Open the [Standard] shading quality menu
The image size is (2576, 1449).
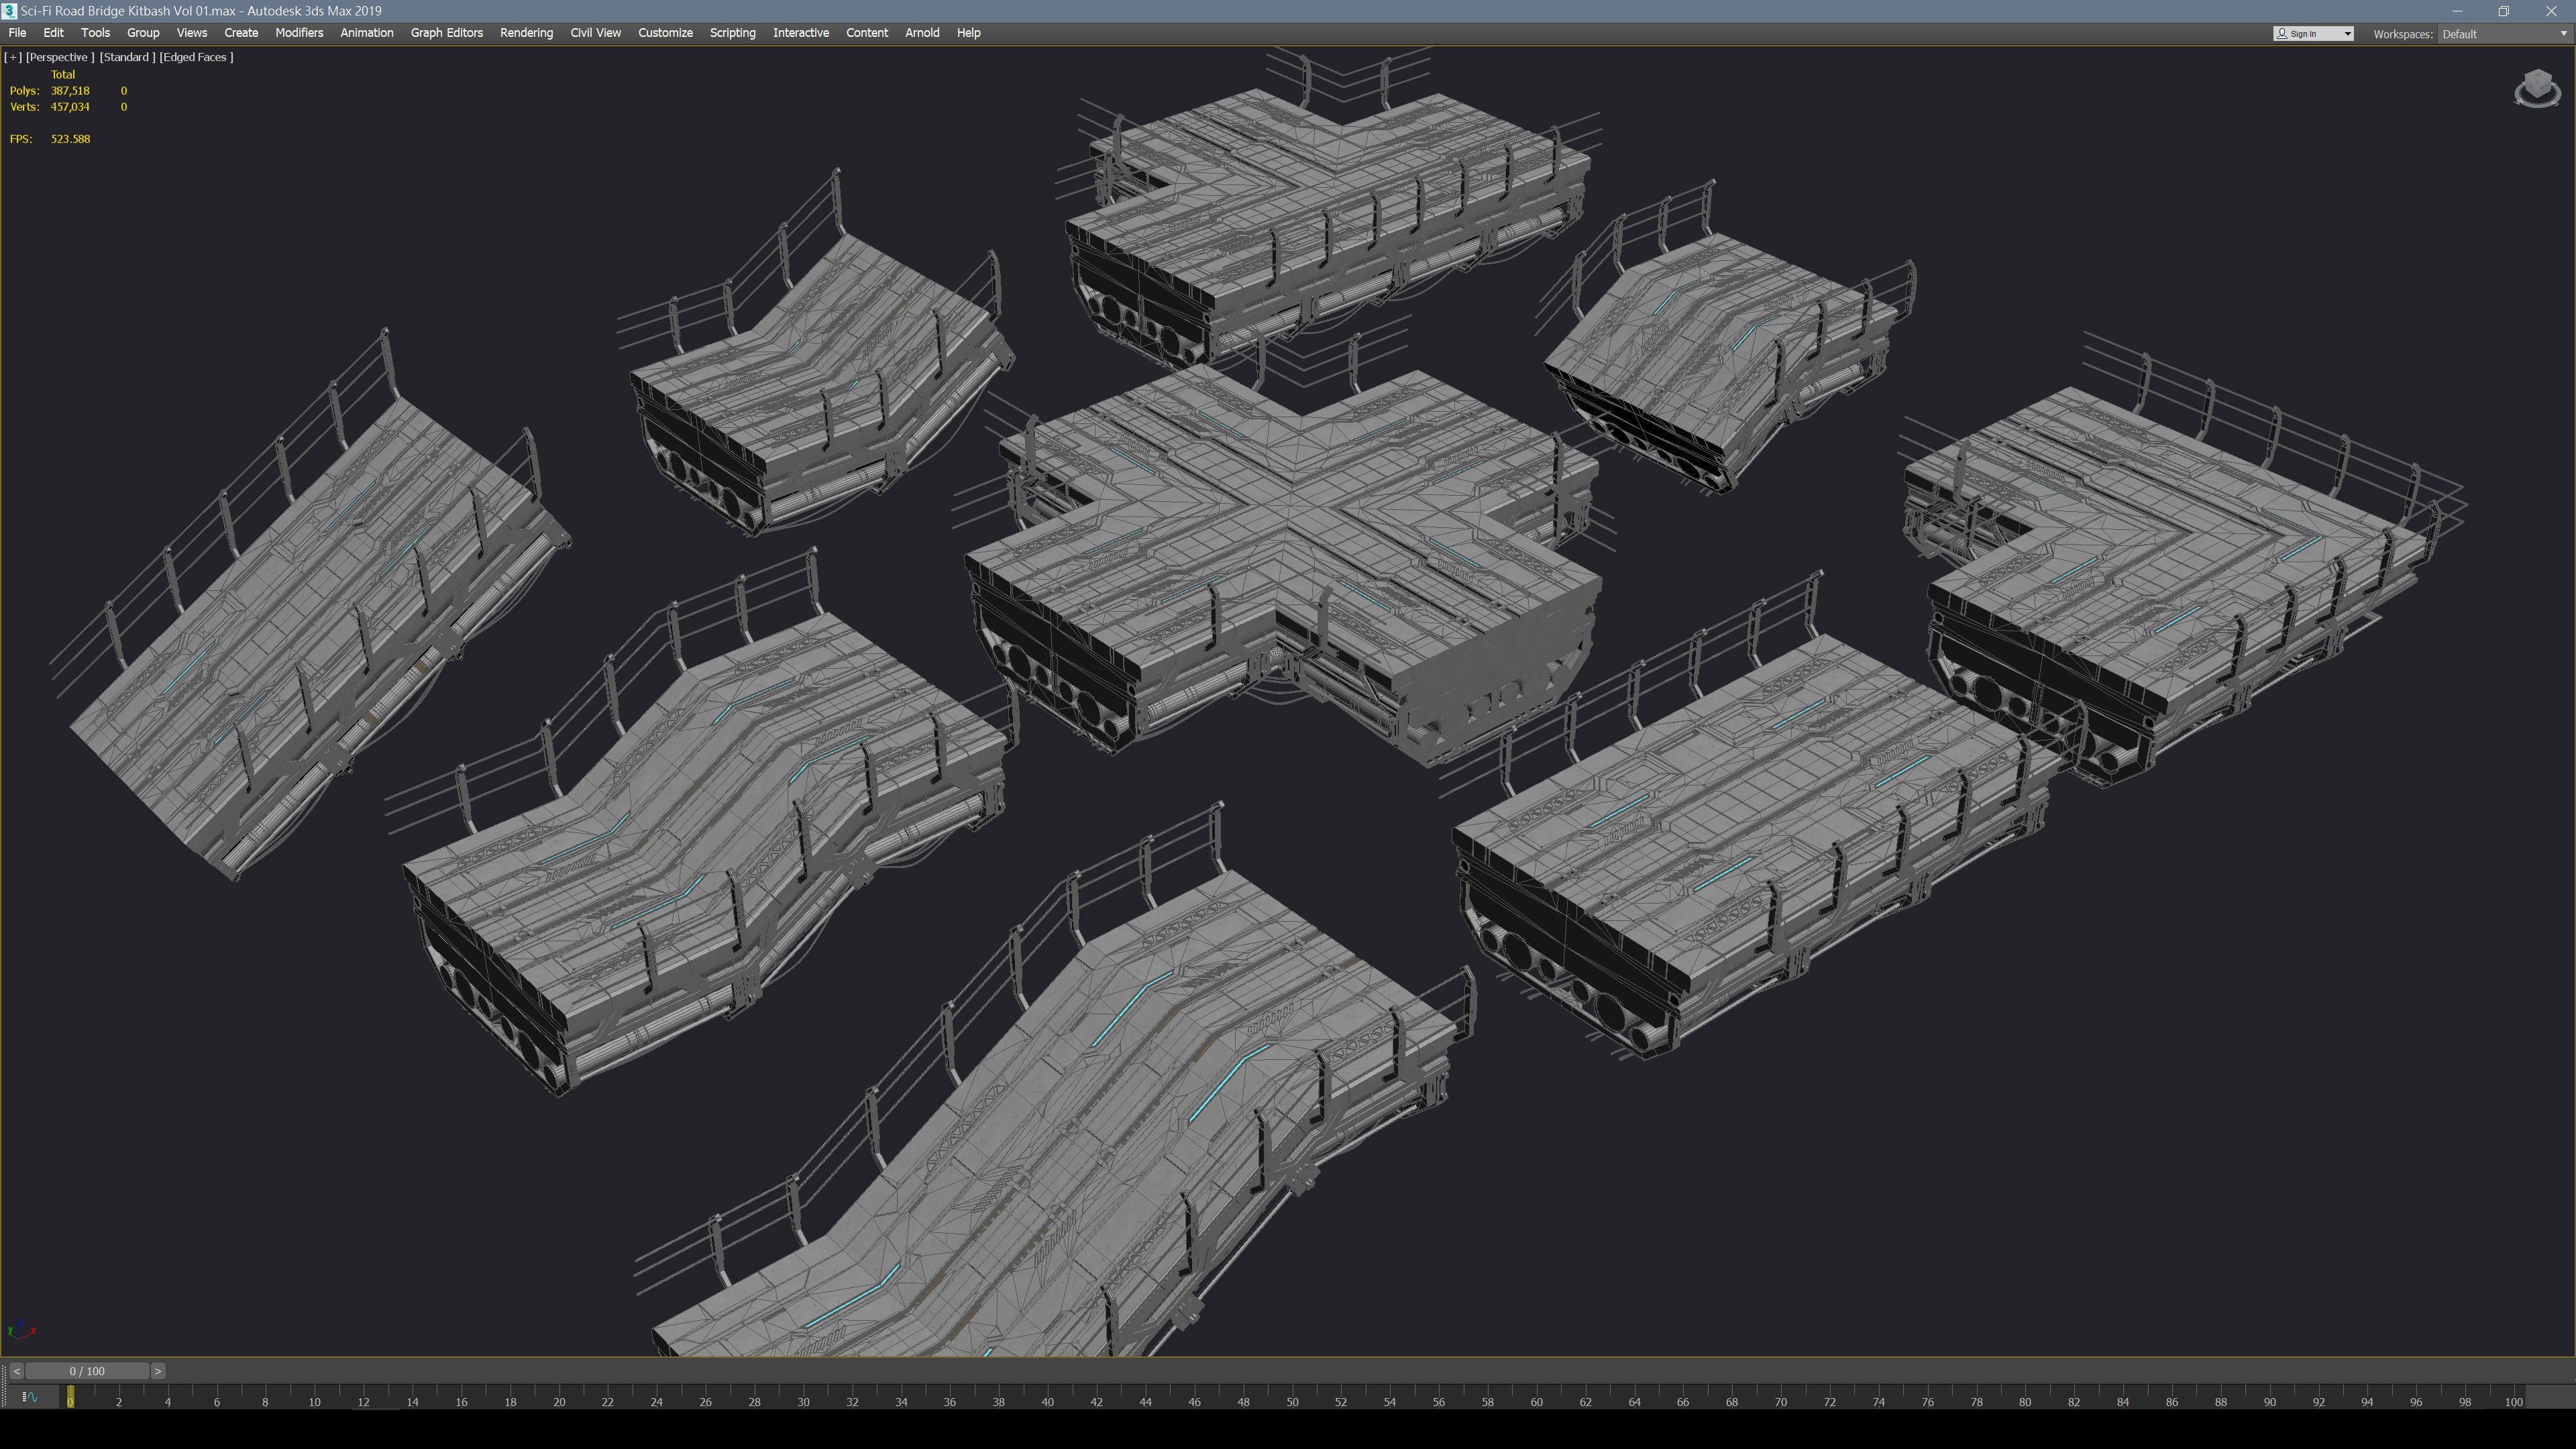click(127, 57)
